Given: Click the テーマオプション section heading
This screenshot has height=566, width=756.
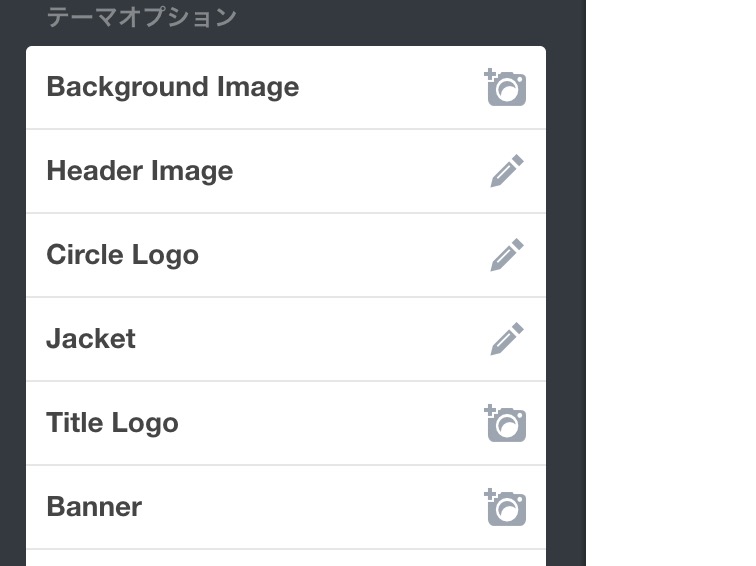Looking at the screenshot, I should click(x=141, y=17).
